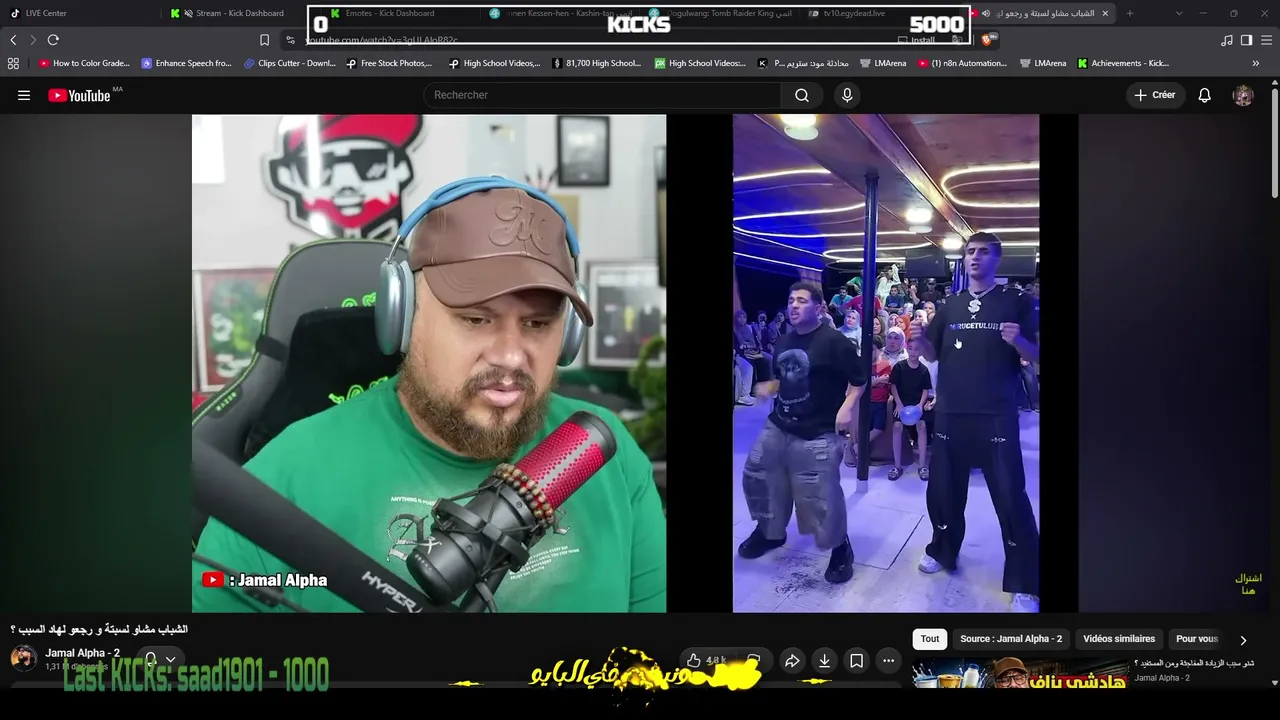
Task: Open محادثة مود ستريم bookmark
Action: [803, 63]
